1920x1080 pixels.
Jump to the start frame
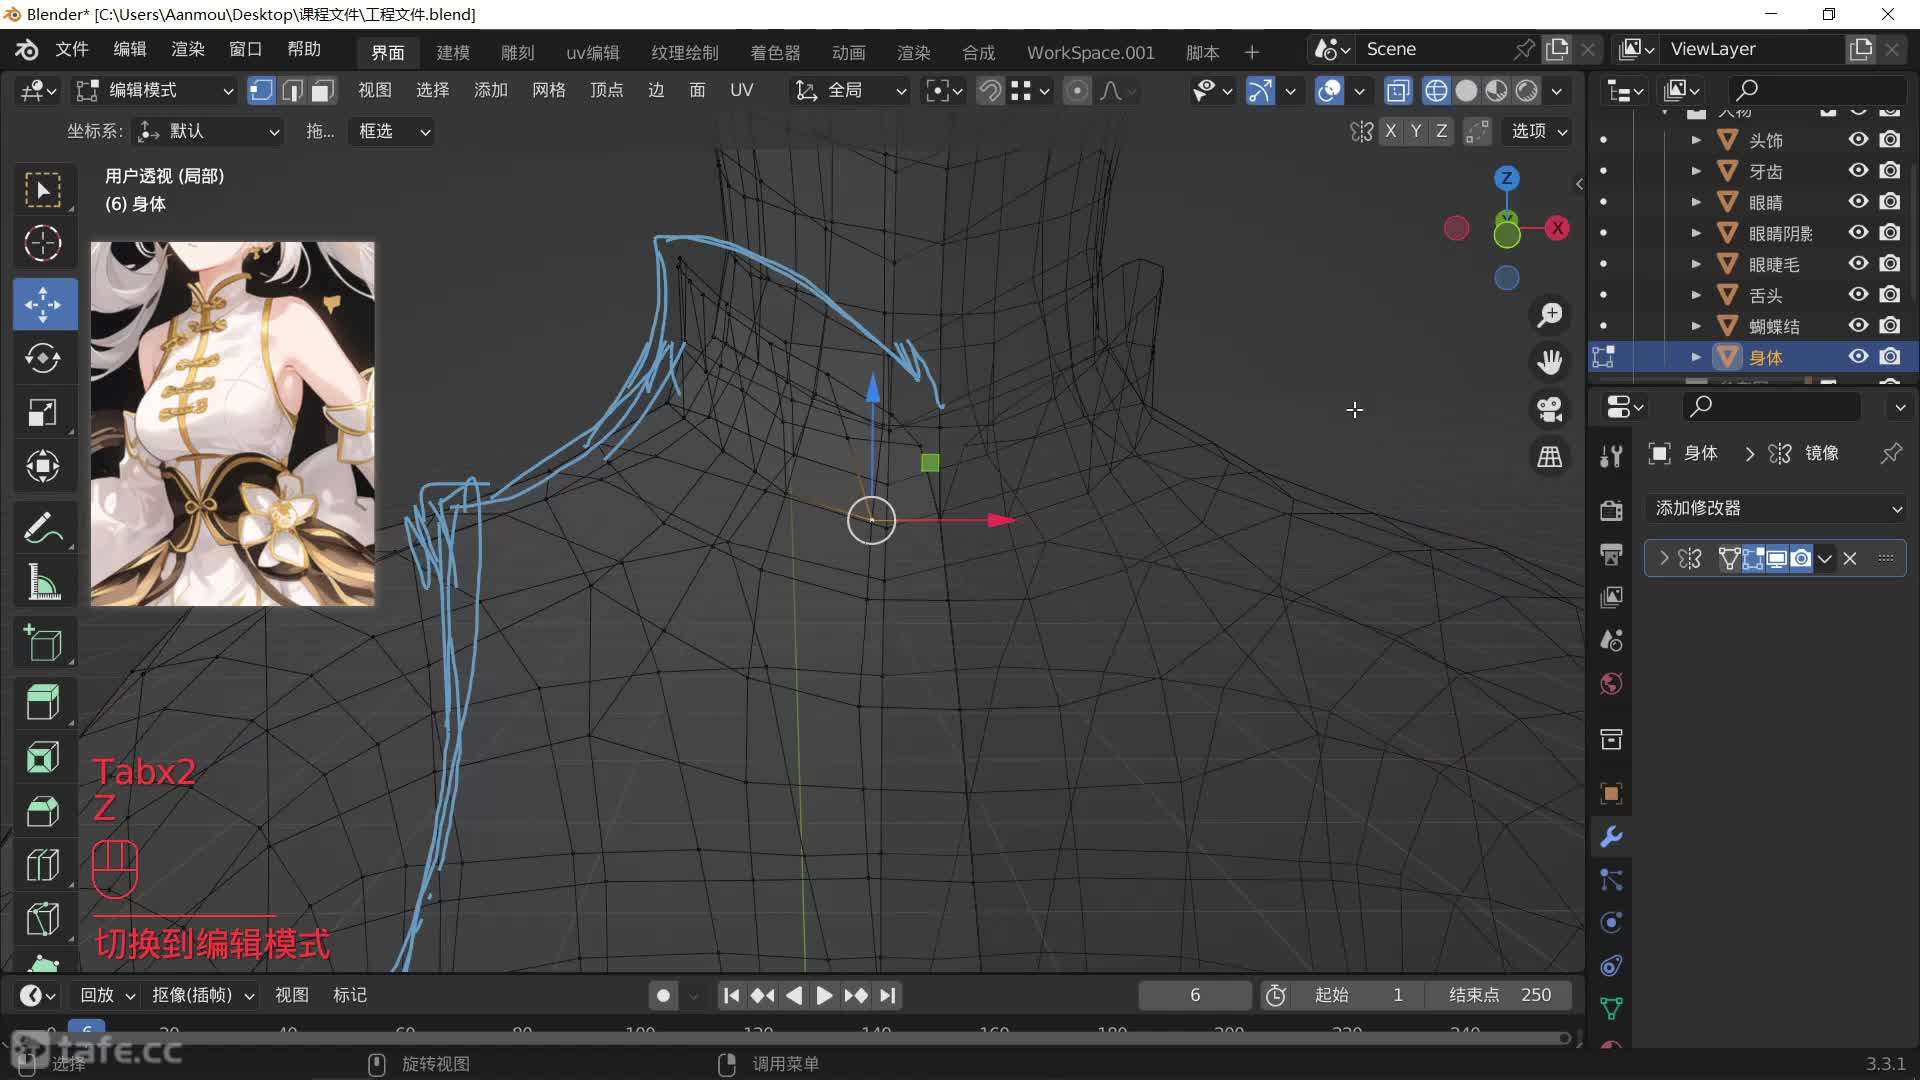tap(732, 996)
